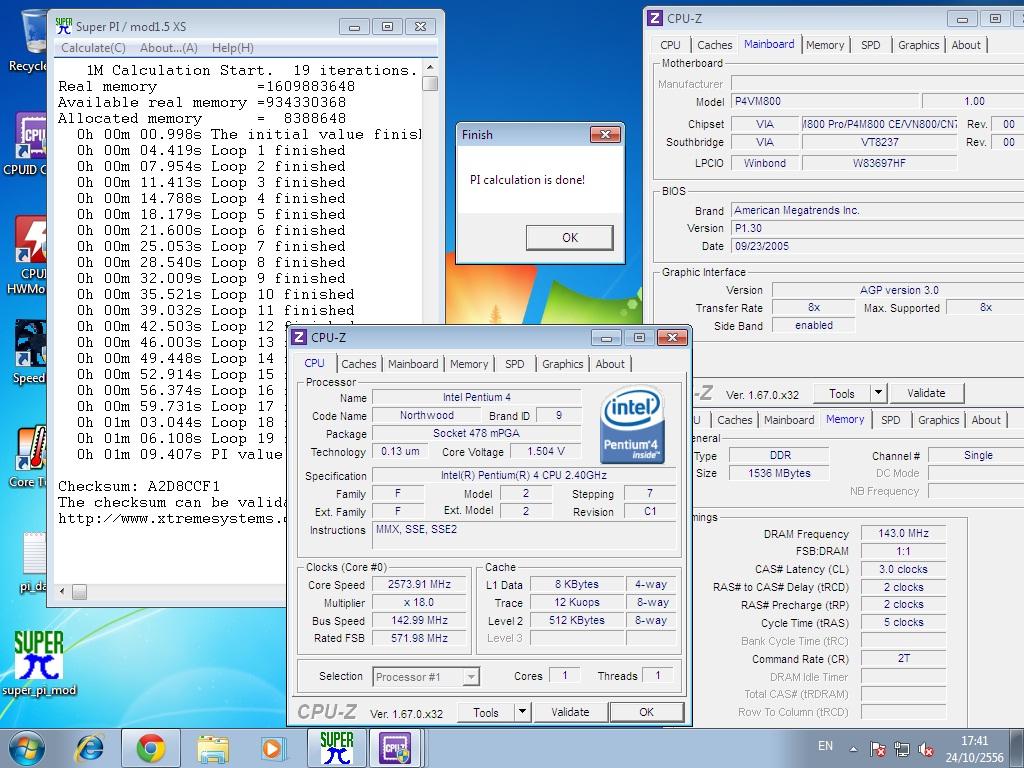Open the super_pi_mod desktop icon
The height and width of the screenshot is (768, 1024).
coord(39,663)
